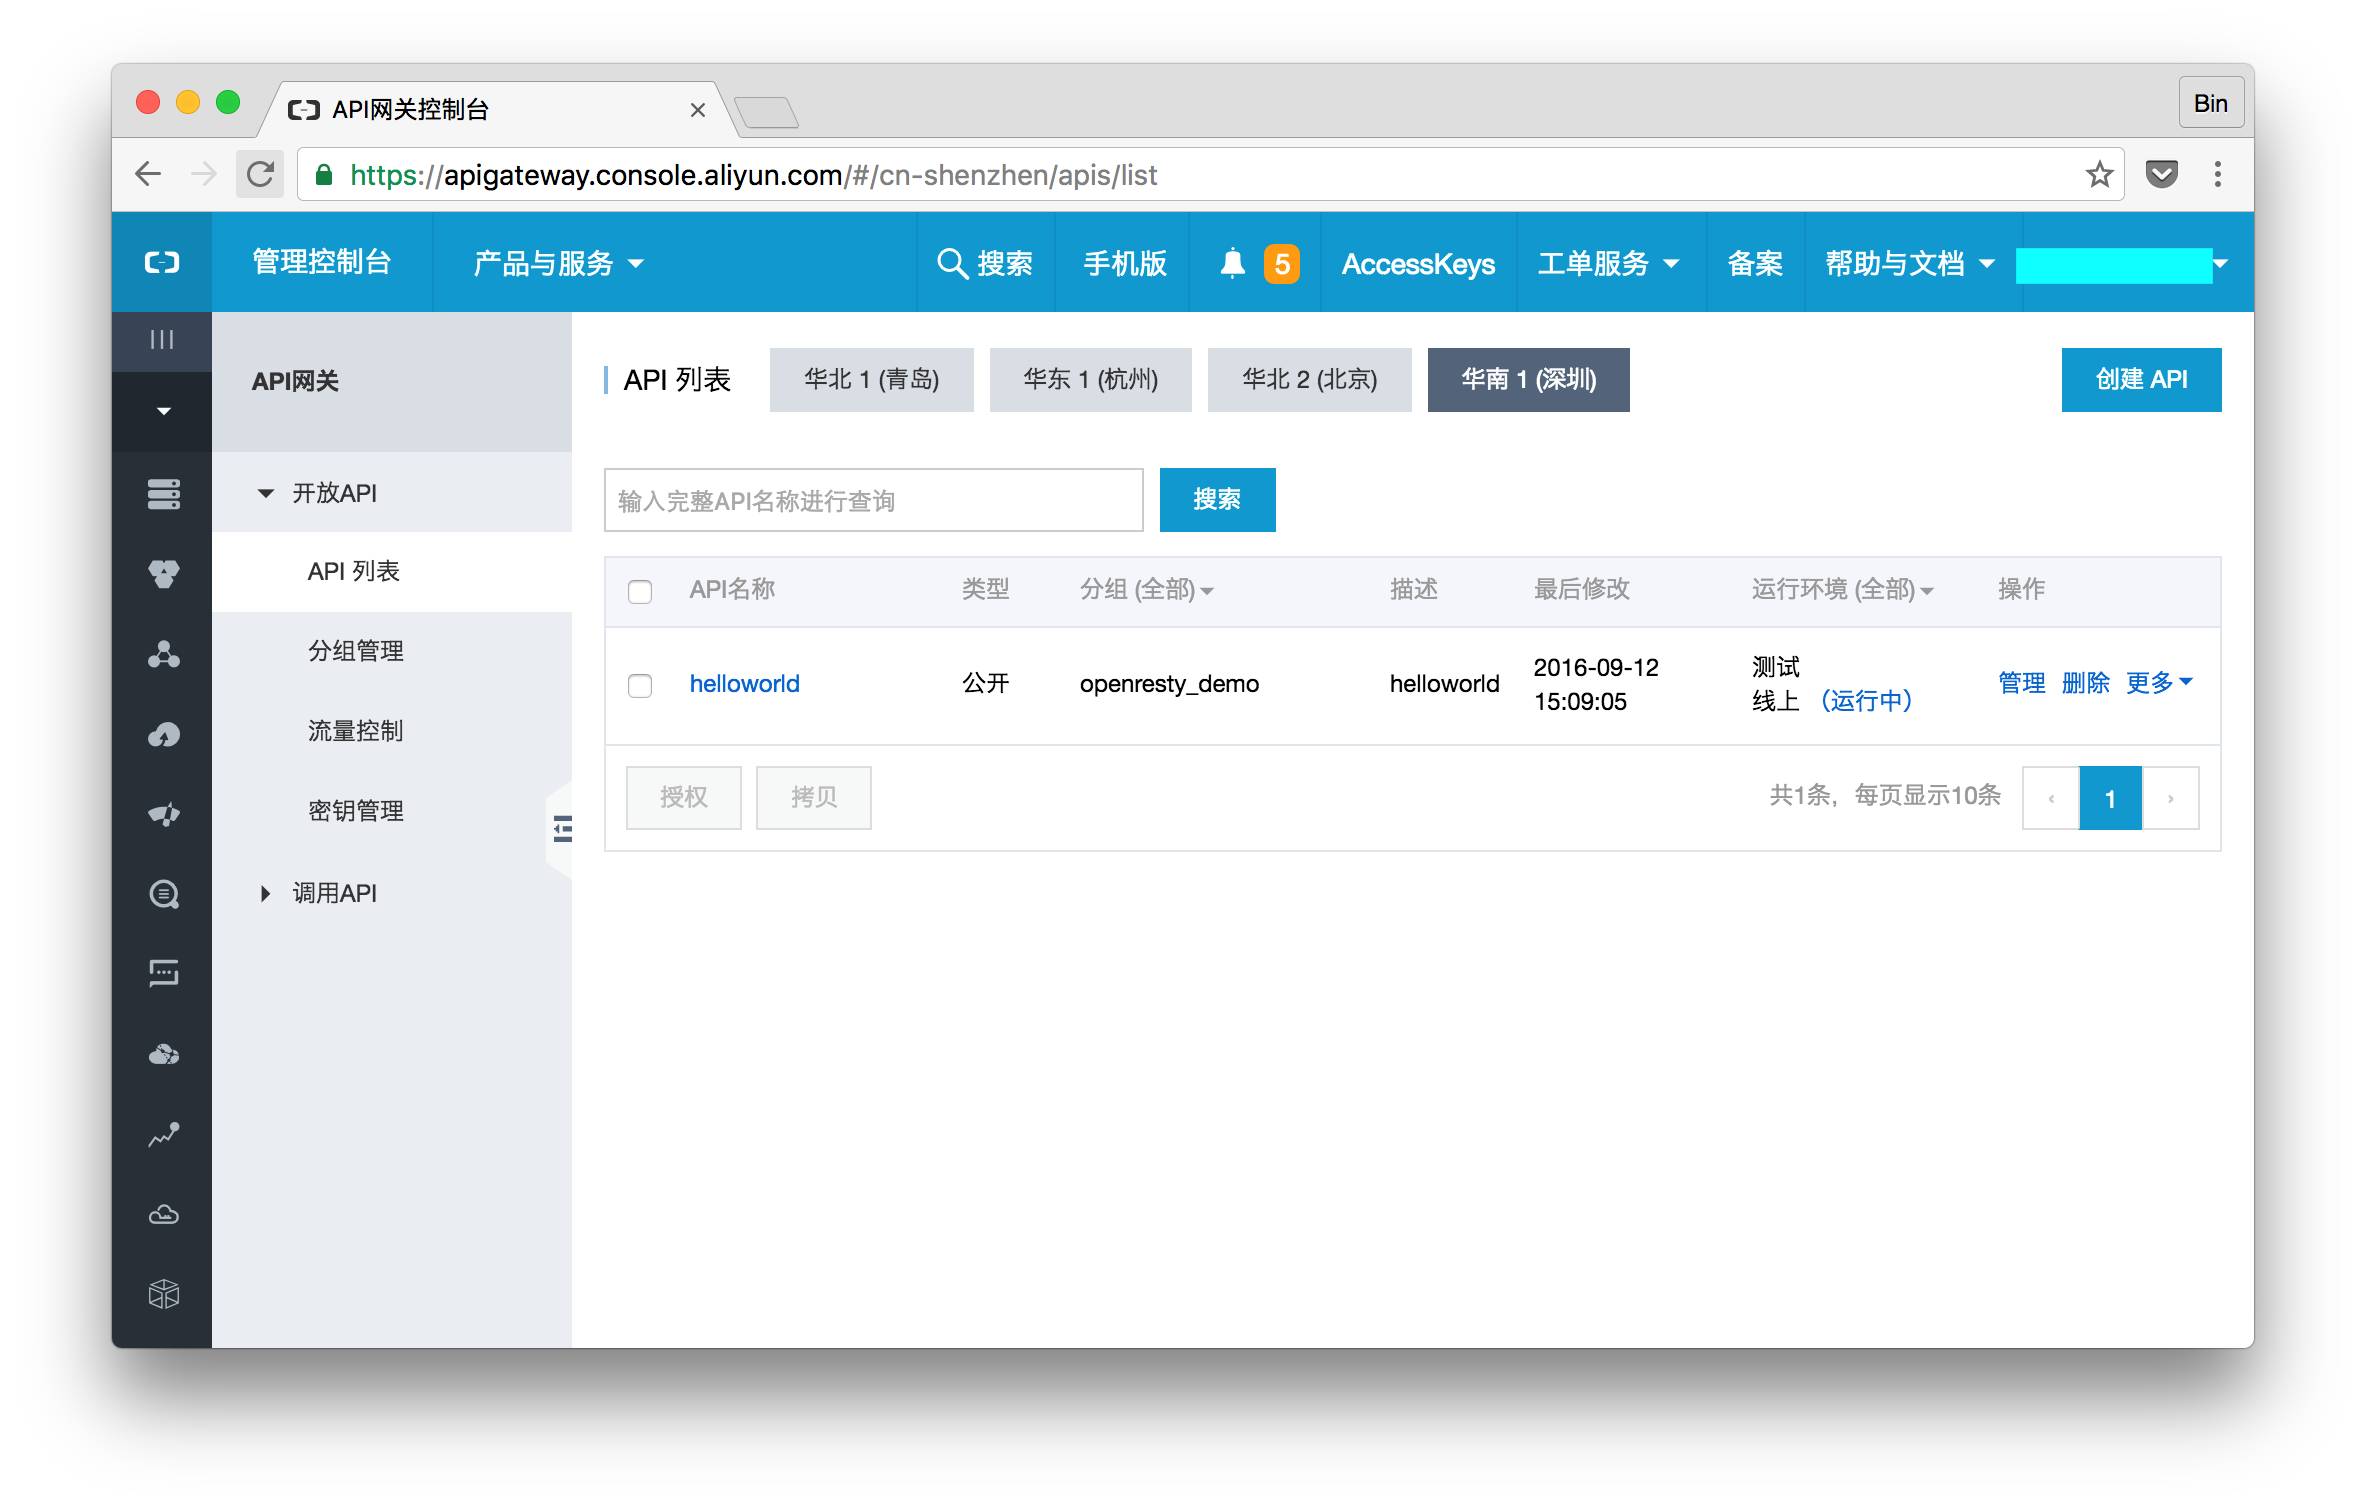Click the secure padlock icon in address bar

(323, 175)
